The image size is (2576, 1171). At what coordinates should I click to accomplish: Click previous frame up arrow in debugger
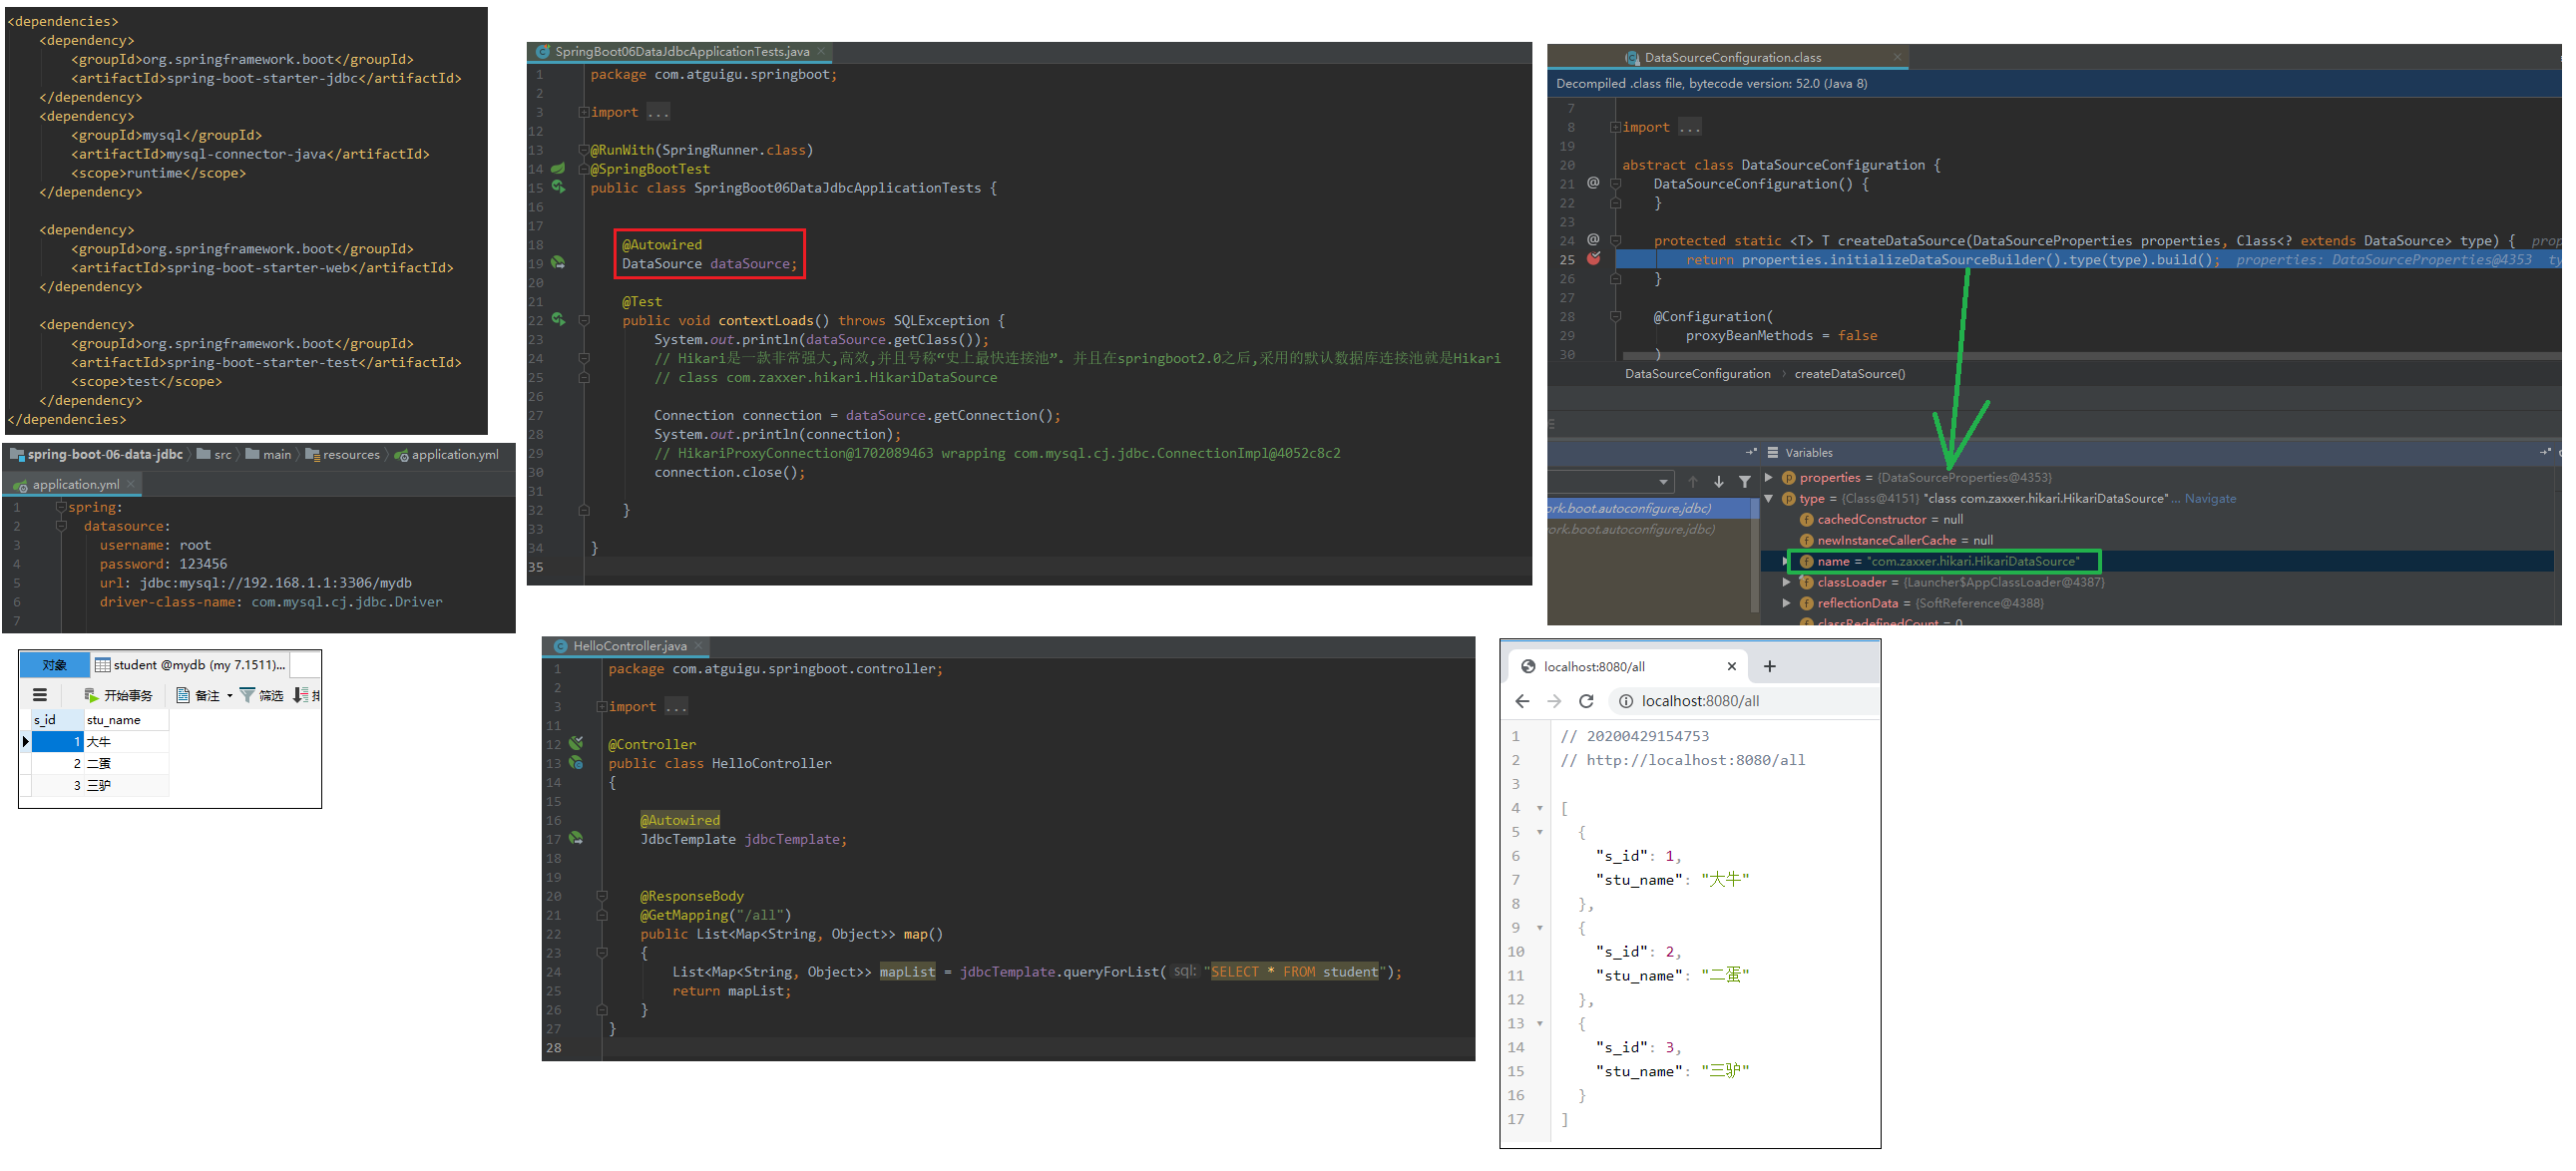pos(1693,482)
